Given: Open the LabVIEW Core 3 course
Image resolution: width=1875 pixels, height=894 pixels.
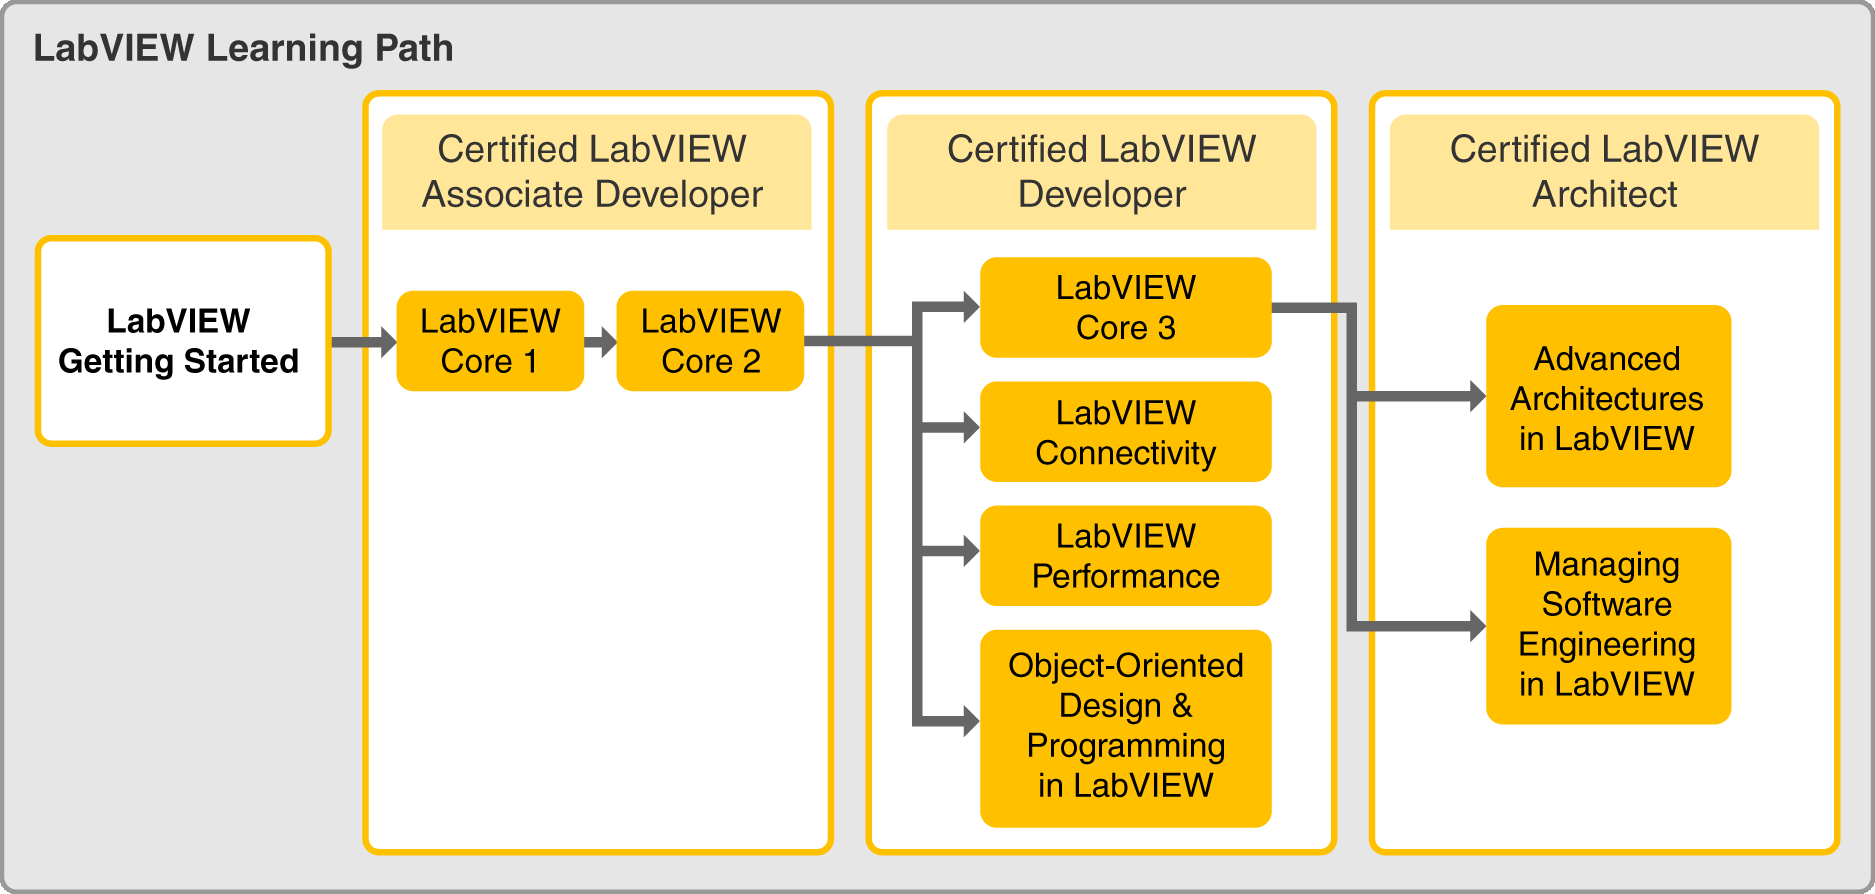Looking at the screenshot, I should pyautogui.click(x=1125, y=308).
